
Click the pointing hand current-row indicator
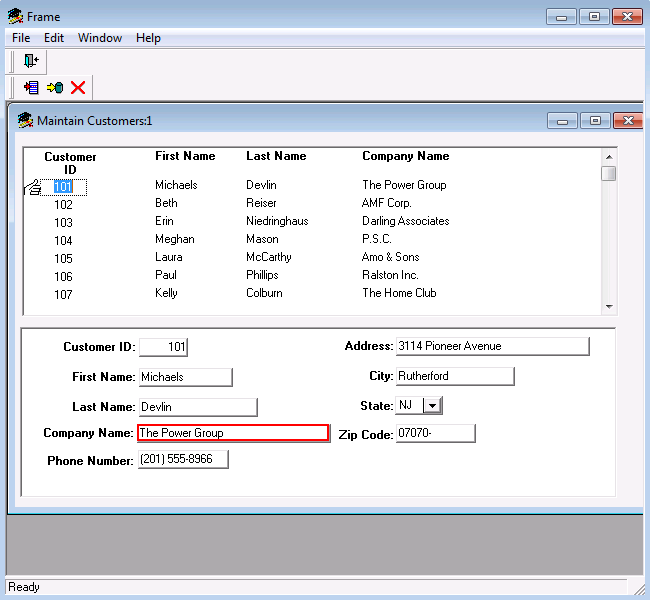(x=34, y=186)
